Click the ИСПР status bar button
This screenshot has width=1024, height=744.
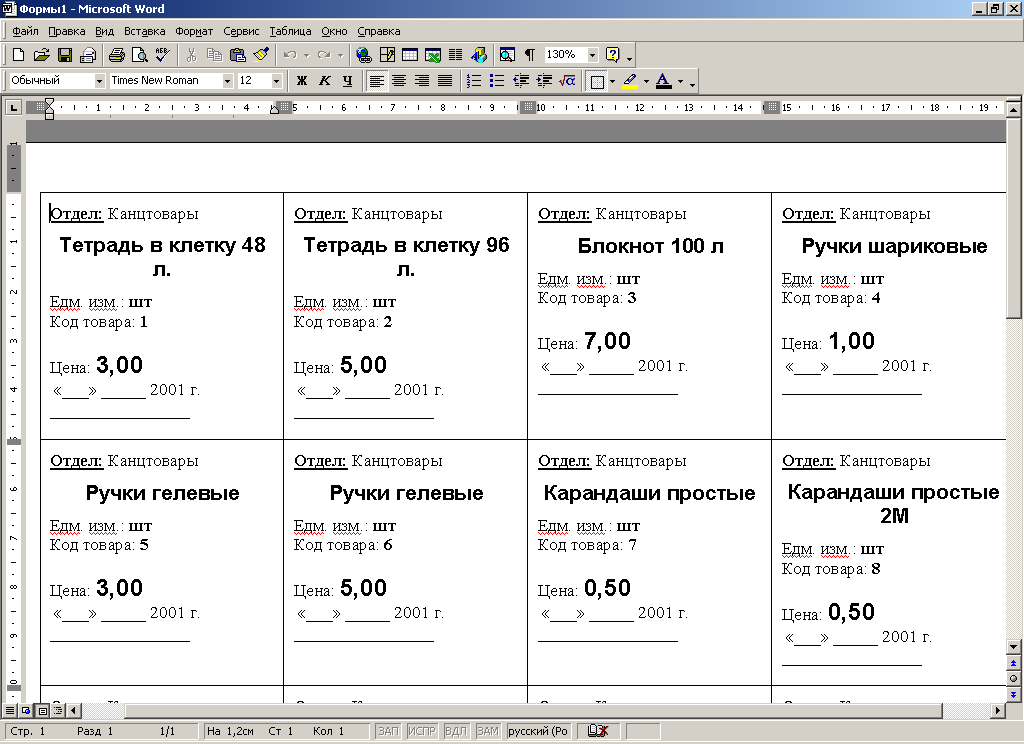click(x=421, y=731)
